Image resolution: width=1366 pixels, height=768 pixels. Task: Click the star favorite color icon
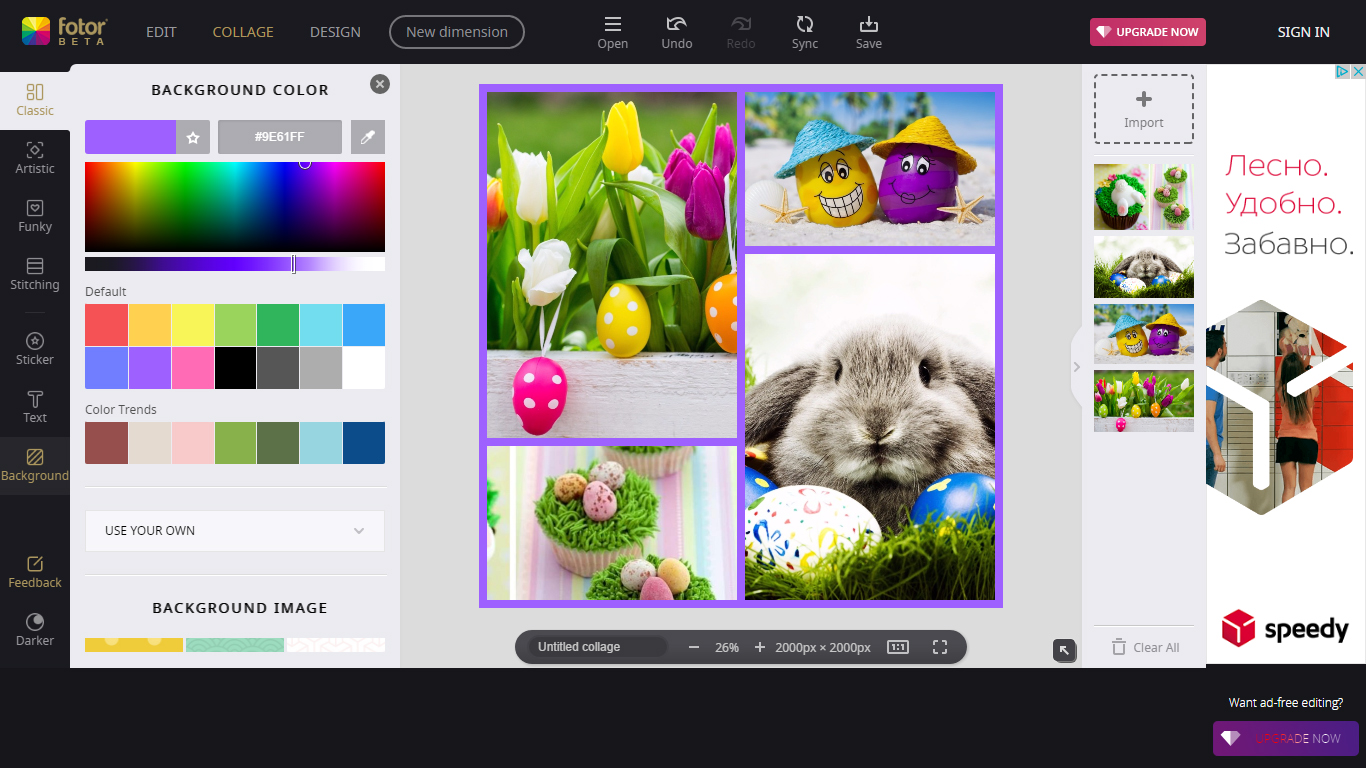pyautogui.click(x=193, y=137)
